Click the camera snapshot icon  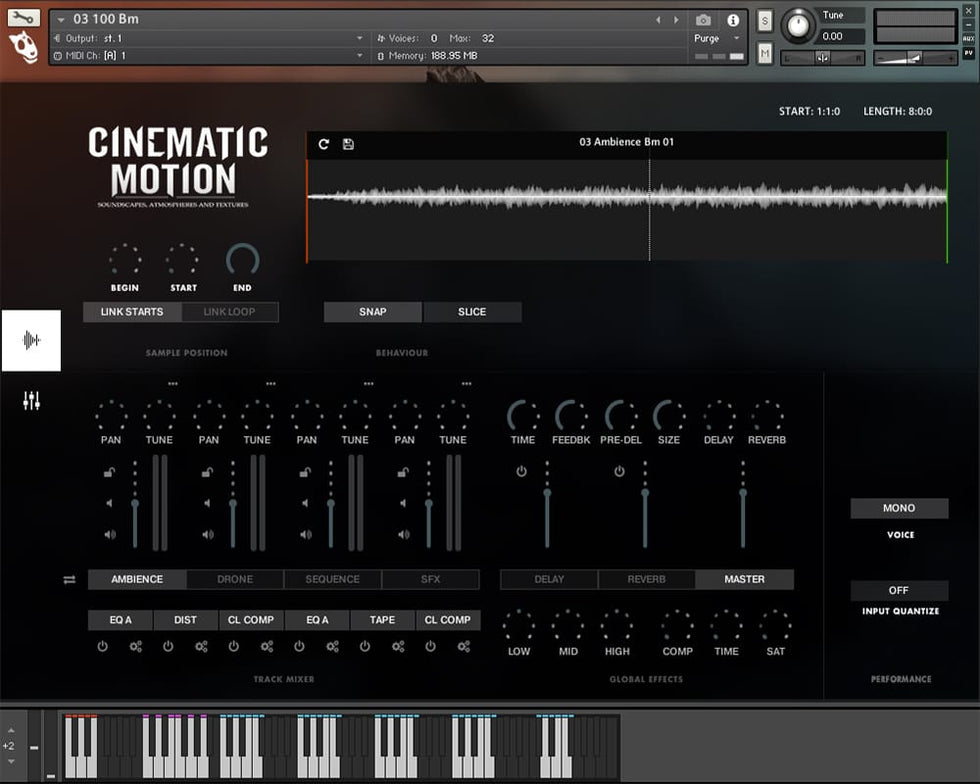(x=703, y=20)
